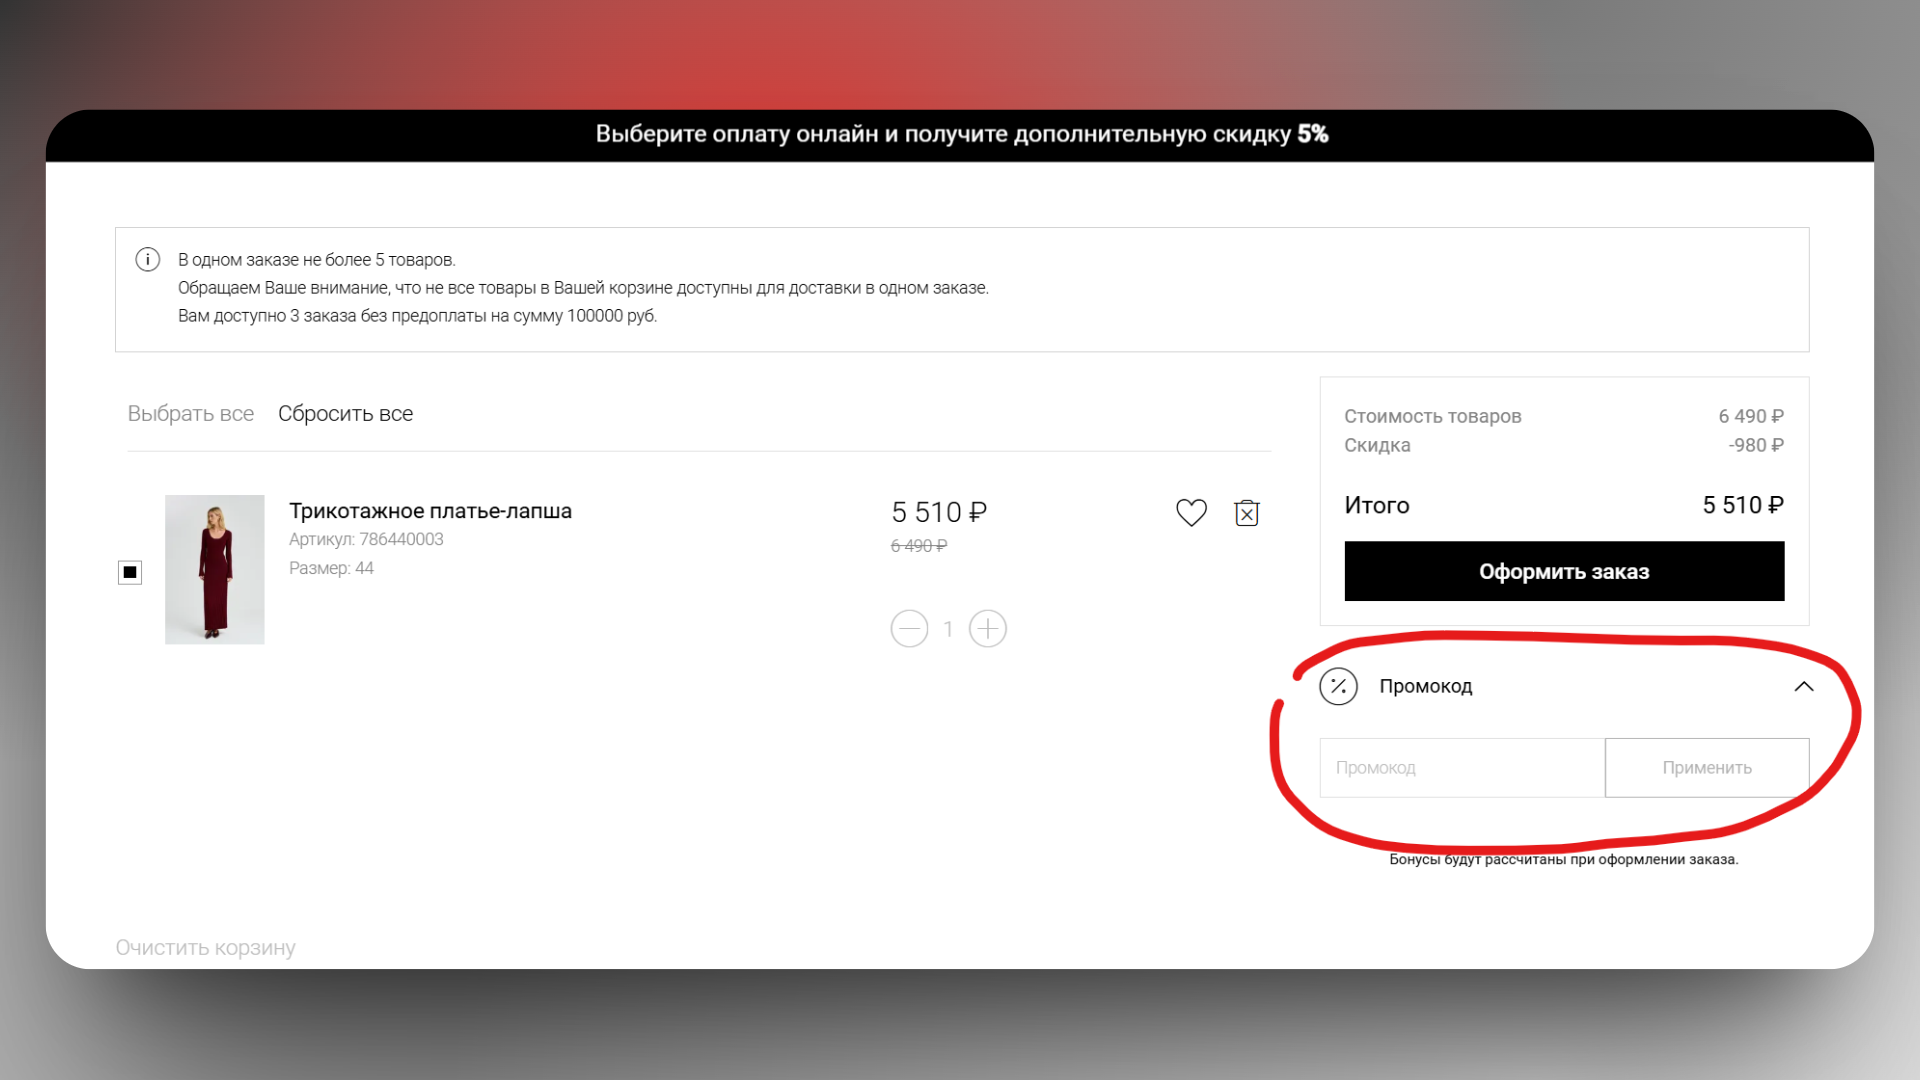The width and height of the screenshot is (1920, 1080).
Task: Click the online payment 5% discount banner
Action: pos(961,134)
